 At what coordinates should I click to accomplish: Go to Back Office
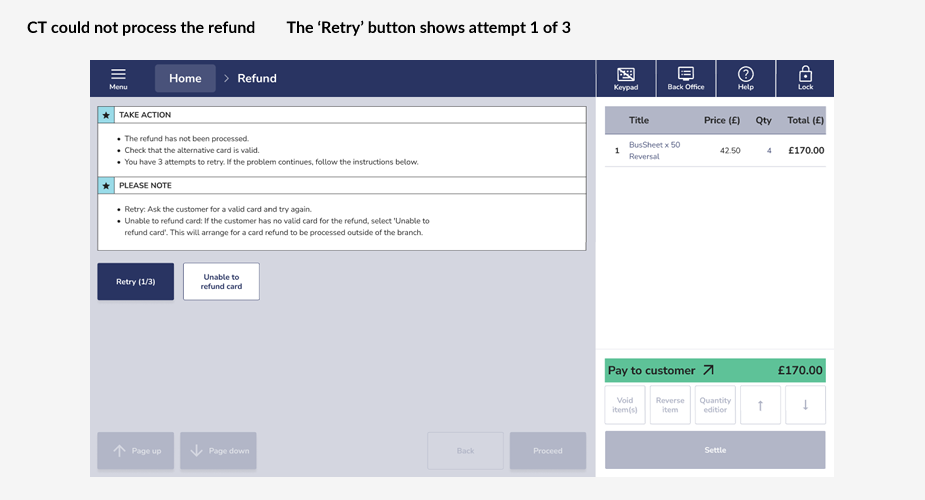(x=685, y=78)
